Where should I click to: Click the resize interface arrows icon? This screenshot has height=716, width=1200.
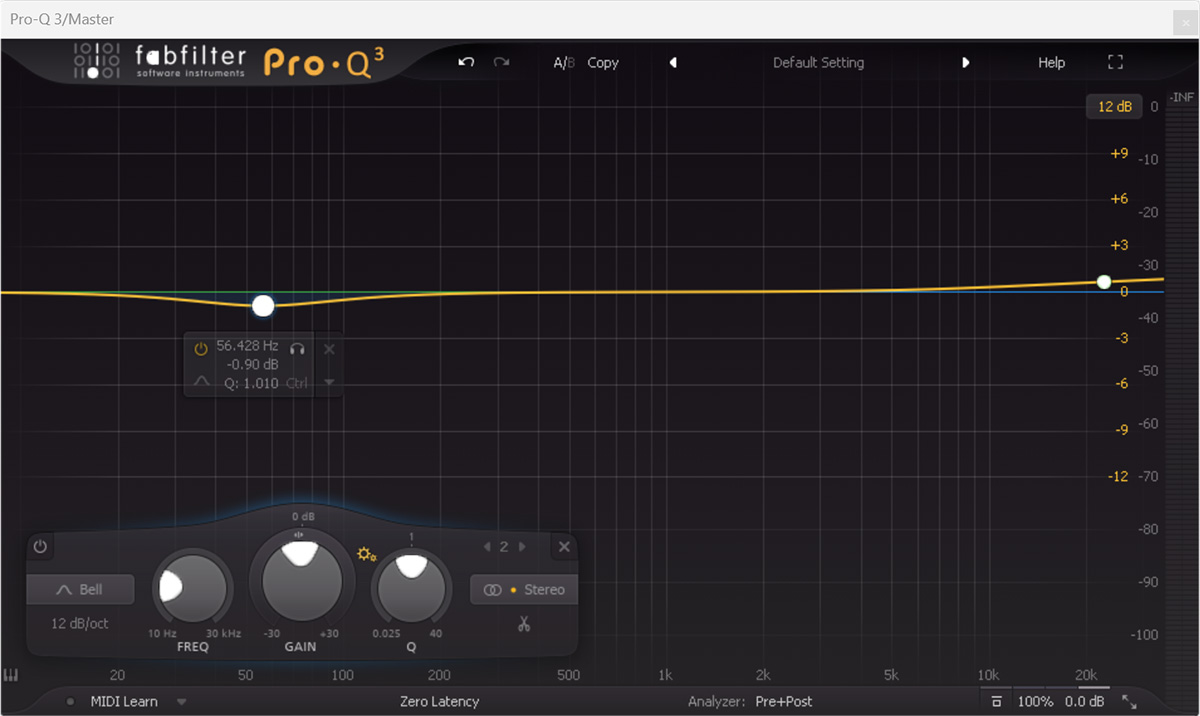tap(1130, 702)
